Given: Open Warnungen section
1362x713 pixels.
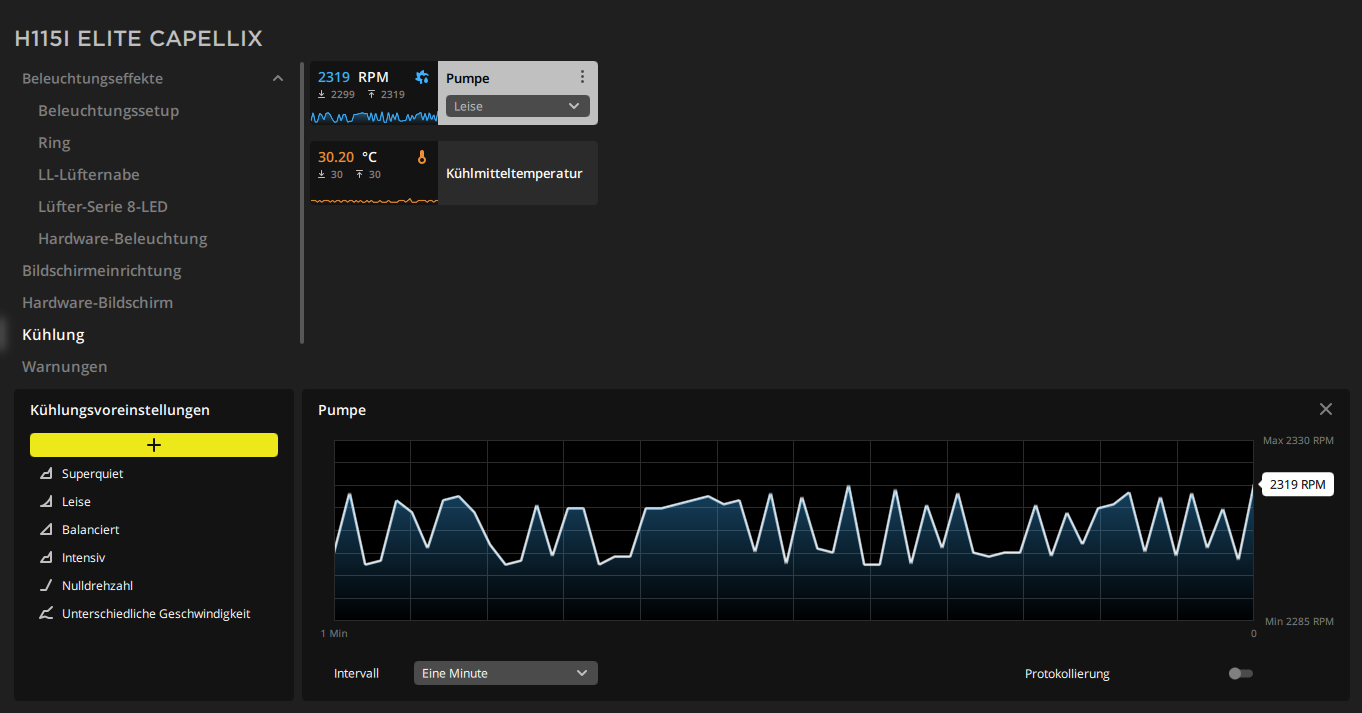Looking at the screenshot, I should pos(65,367).
